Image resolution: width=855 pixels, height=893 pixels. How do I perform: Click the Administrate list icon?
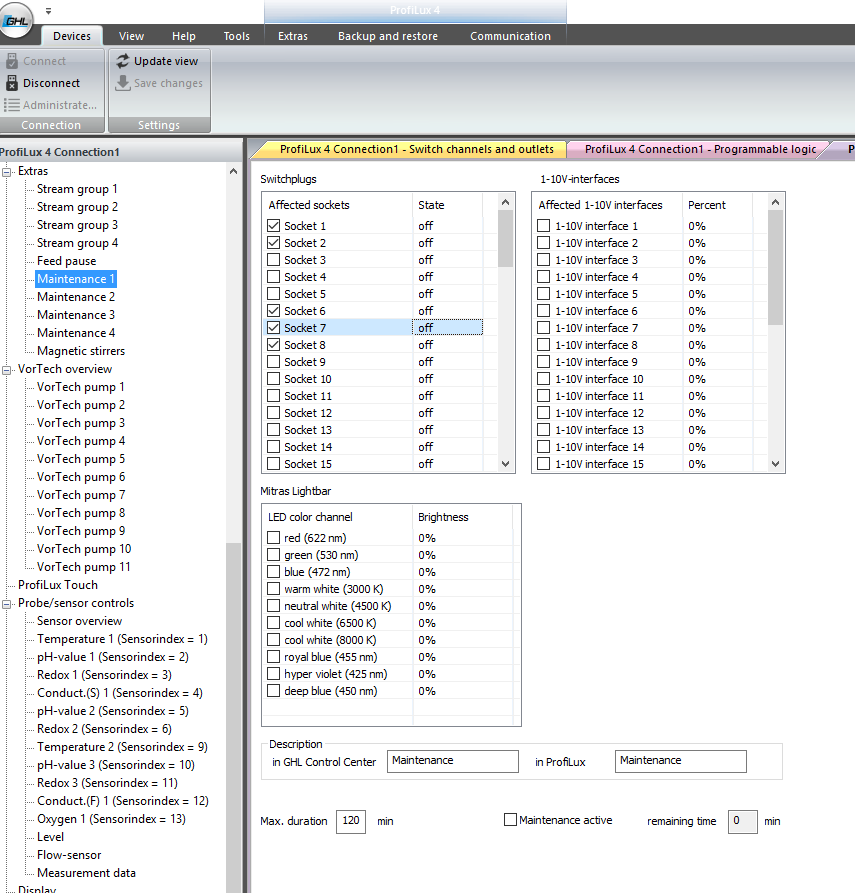tap(12, 105)
